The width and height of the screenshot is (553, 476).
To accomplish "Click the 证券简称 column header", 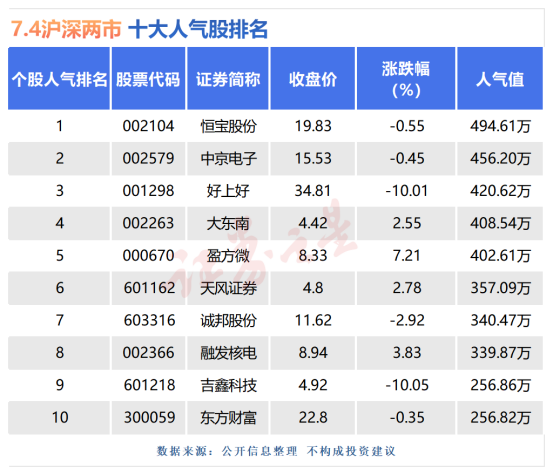I will (228, 79).
